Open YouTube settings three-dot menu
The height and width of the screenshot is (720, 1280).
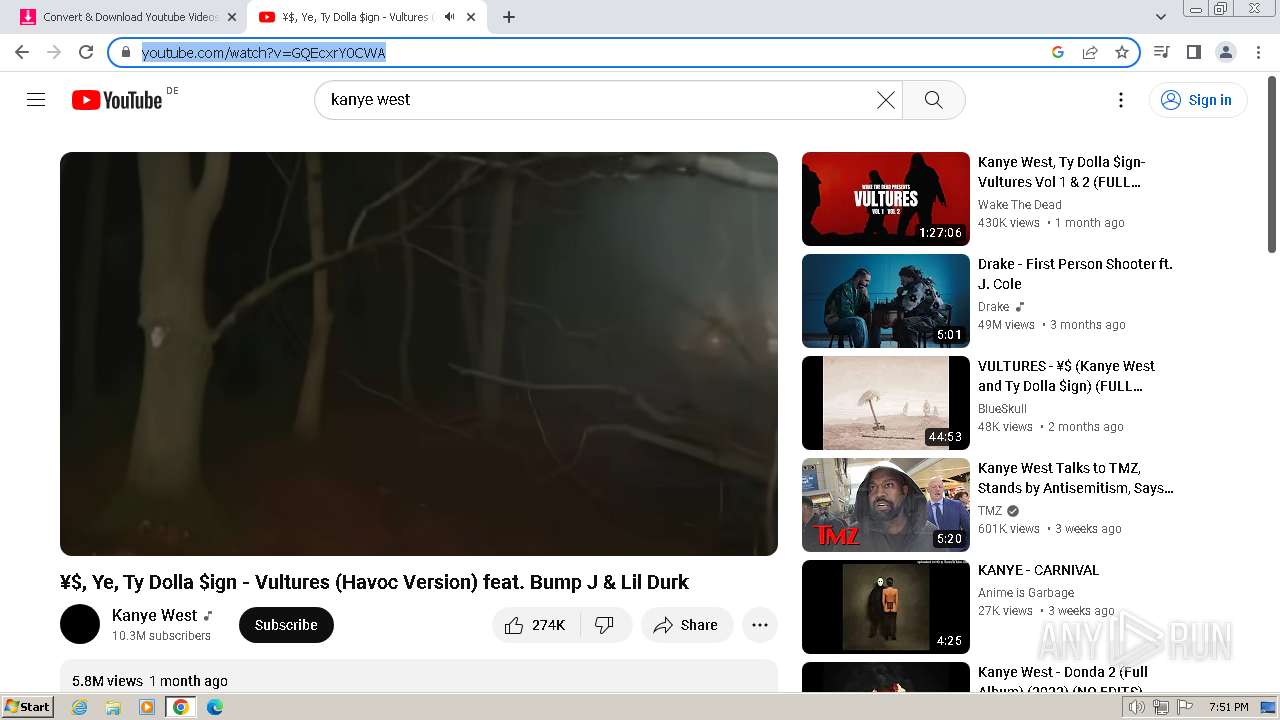click(1121, 100)
